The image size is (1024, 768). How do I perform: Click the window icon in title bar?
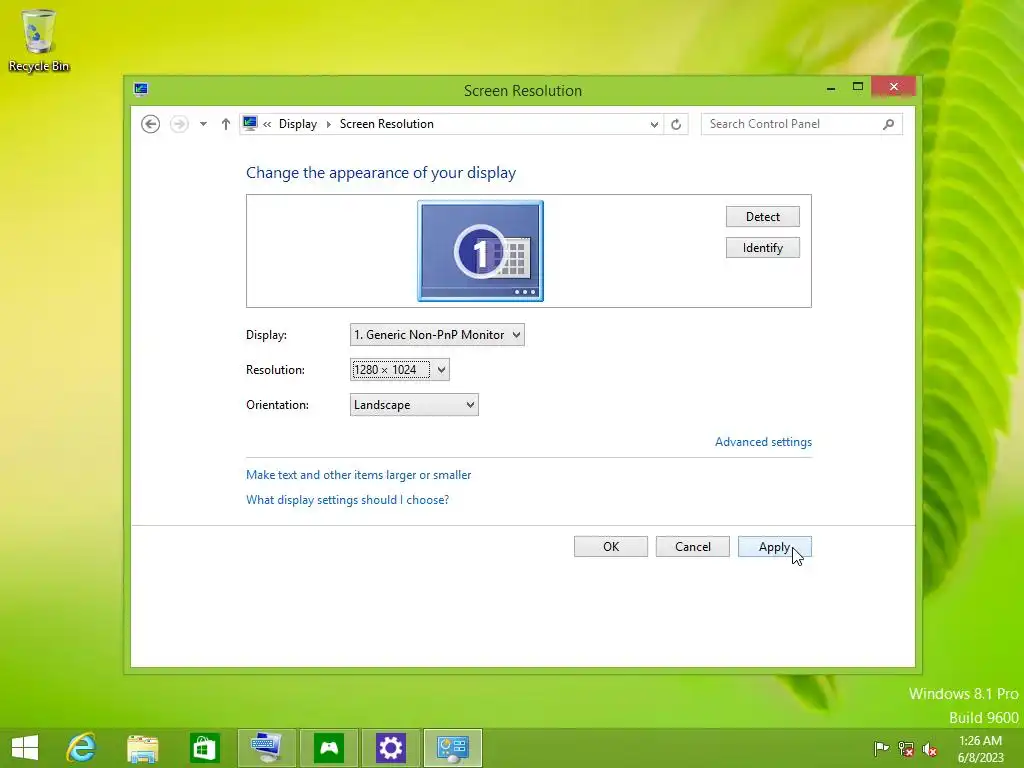141,89
